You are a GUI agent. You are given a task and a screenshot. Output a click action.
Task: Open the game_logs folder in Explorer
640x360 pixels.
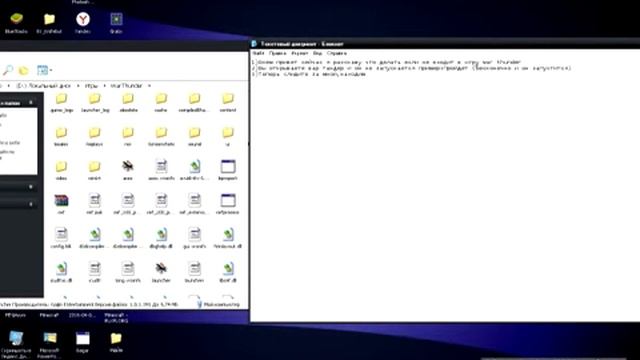[x=61, y=102]
